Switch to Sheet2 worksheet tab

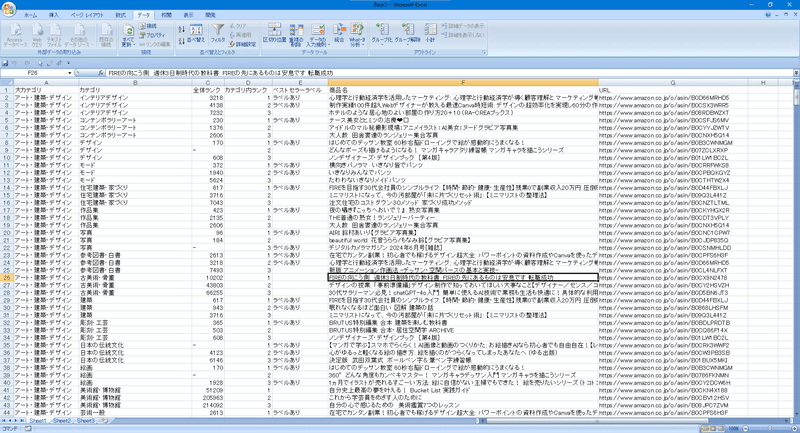coord(62,421)
